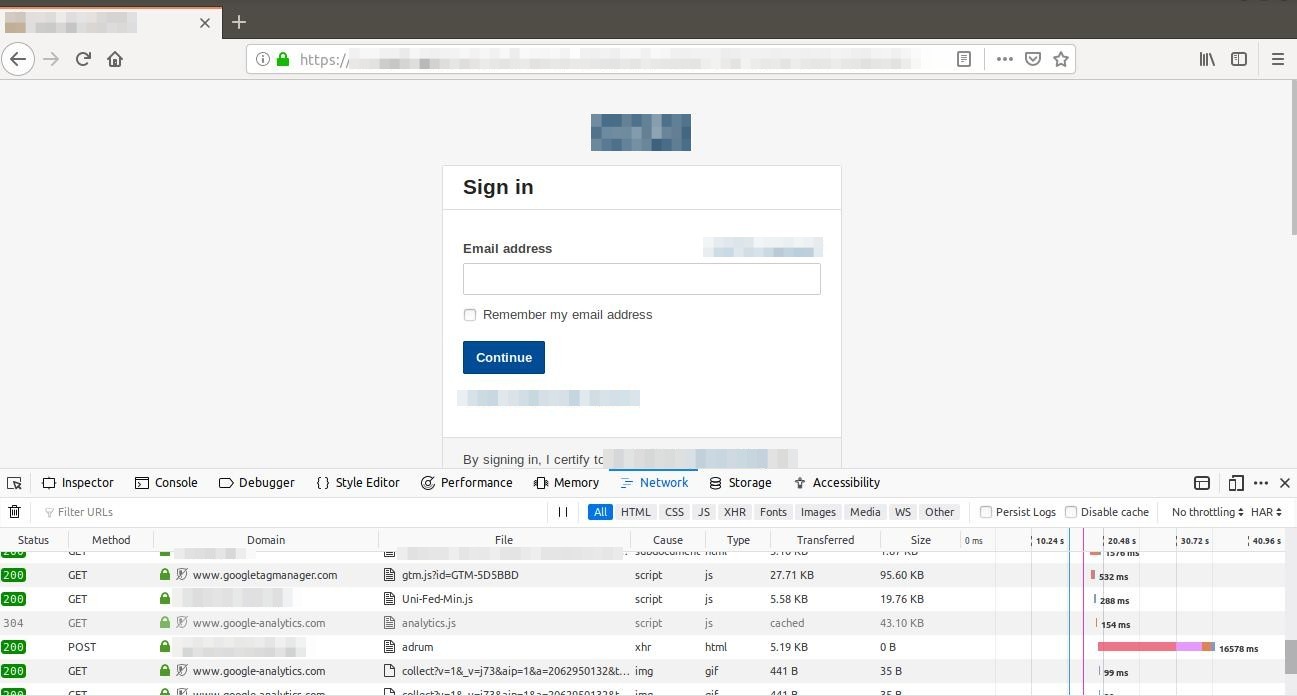The height and width of the screenshot is (696, 1297).
Task: Toggle reader view icon in address bar
Action: click(964, 59)
